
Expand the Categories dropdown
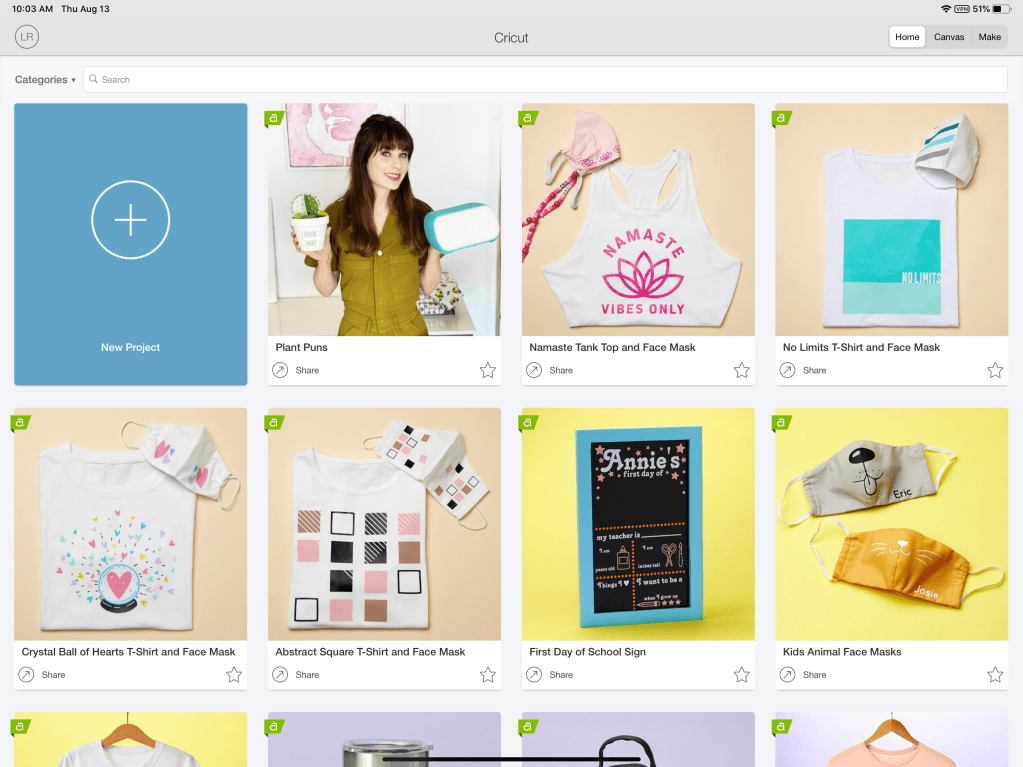point(45,80)
